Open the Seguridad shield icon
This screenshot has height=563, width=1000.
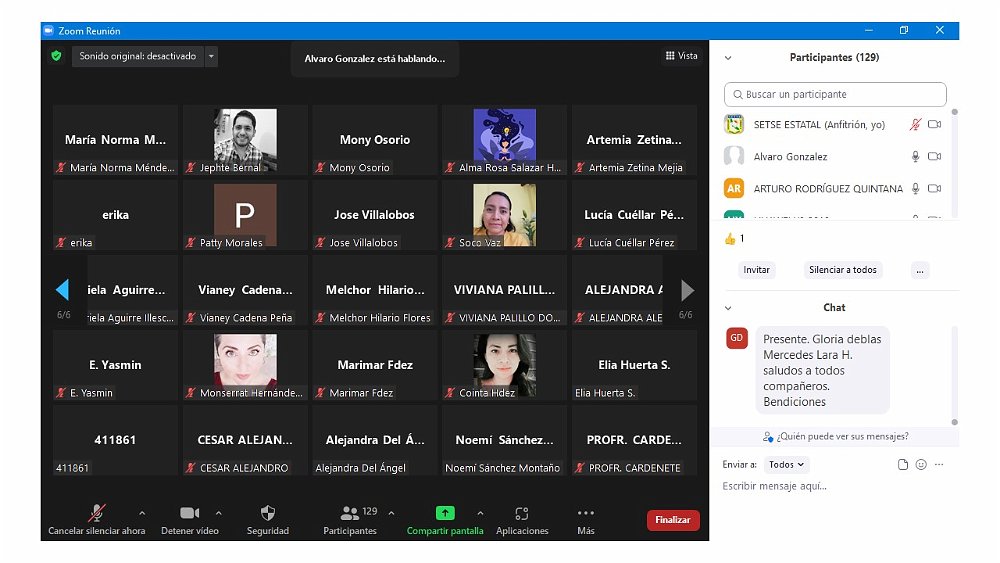[267, 513]
